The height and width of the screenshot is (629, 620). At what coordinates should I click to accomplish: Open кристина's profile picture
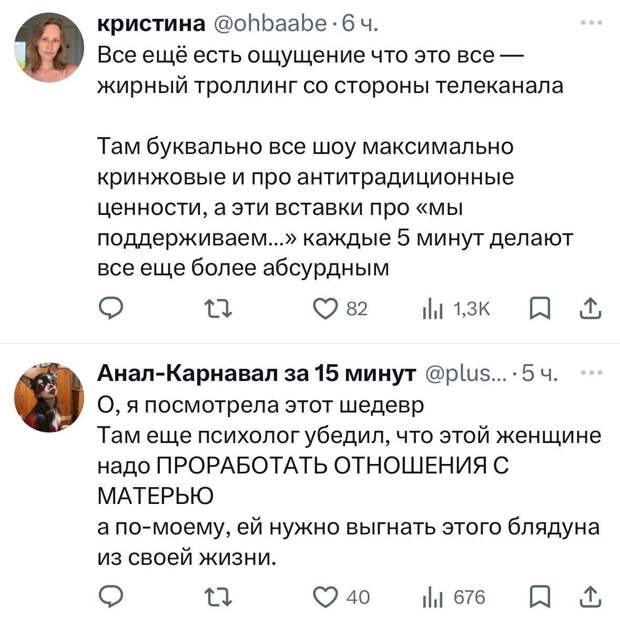[x=48, y=48]
